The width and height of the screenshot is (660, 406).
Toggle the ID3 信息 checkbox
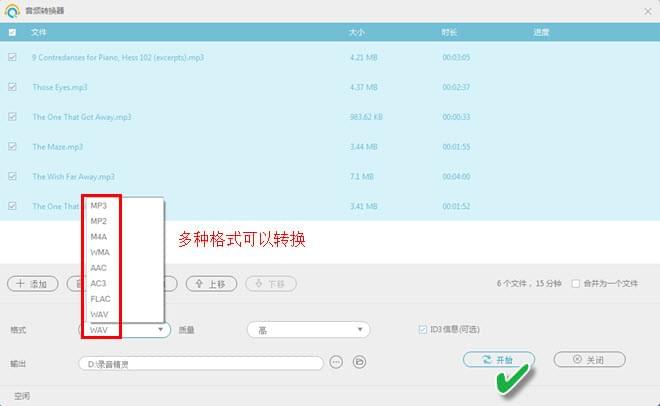pyautogui.click(x=423, y=329)
